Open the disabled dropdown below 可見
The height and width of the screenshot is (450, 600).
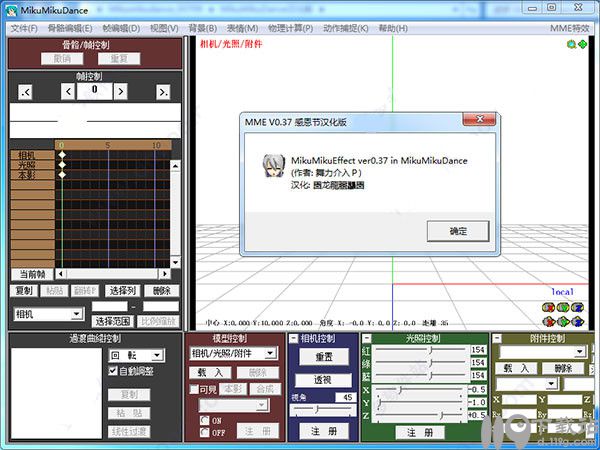tap(262, 405)
